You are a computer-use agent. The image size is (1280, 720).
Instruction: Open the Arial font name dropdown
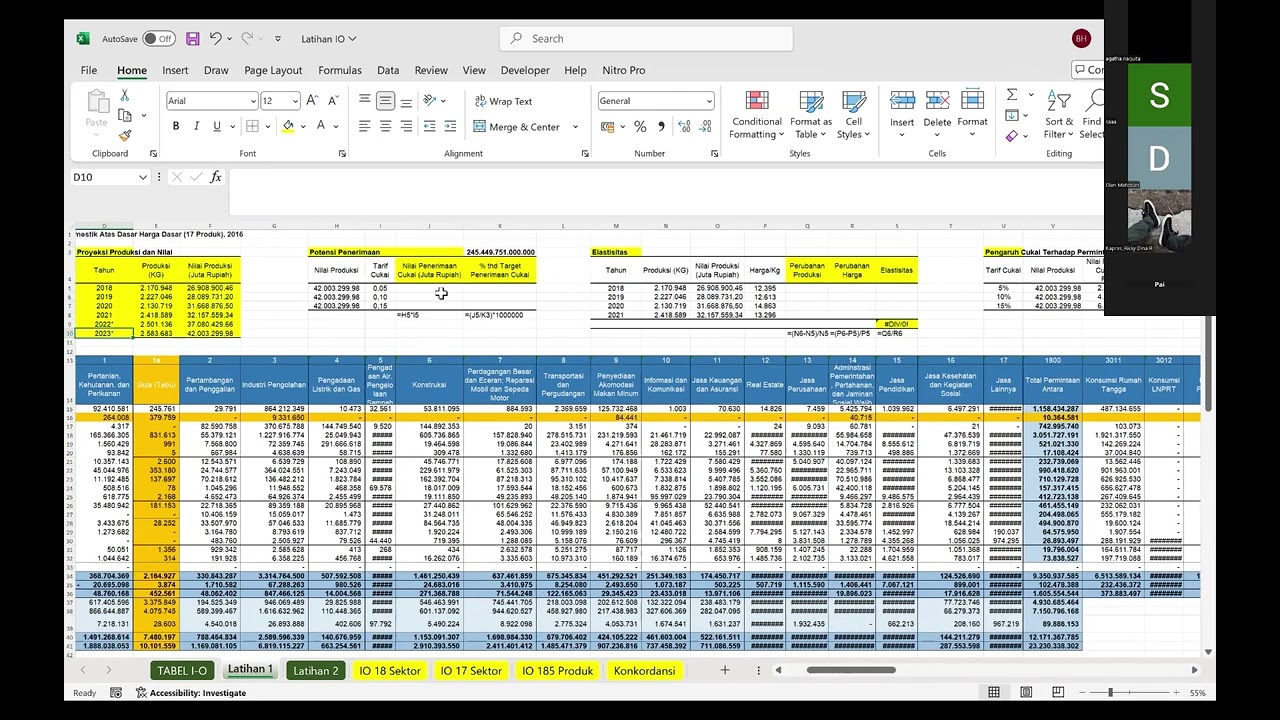point(253,101)
